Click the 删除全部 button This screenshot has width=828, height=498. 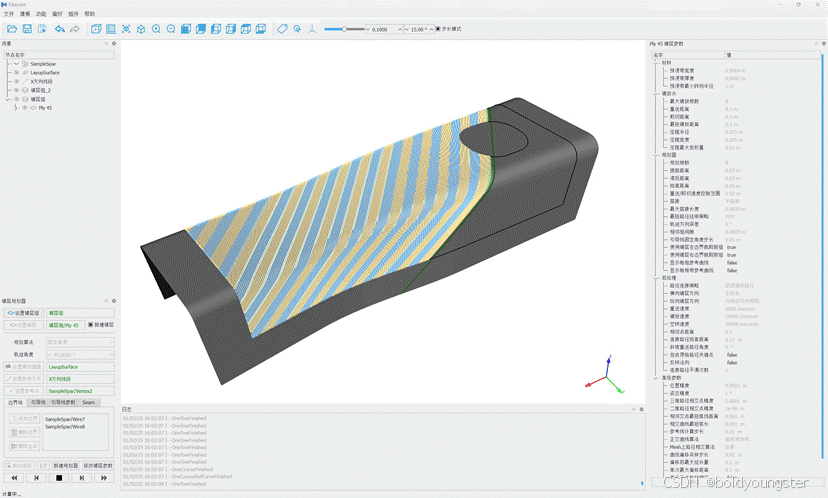(x=24, y=446)
